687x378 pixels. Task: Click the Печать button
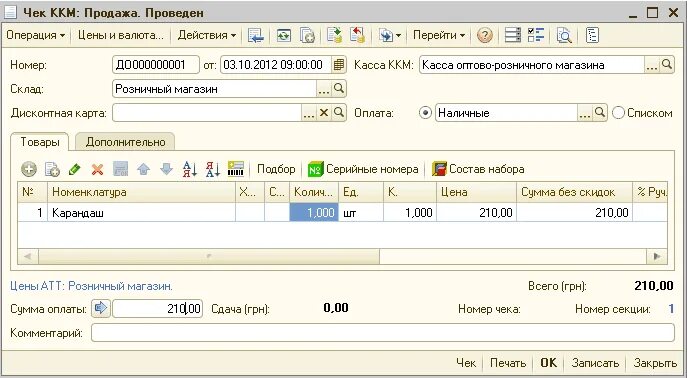tap(508, 363)
